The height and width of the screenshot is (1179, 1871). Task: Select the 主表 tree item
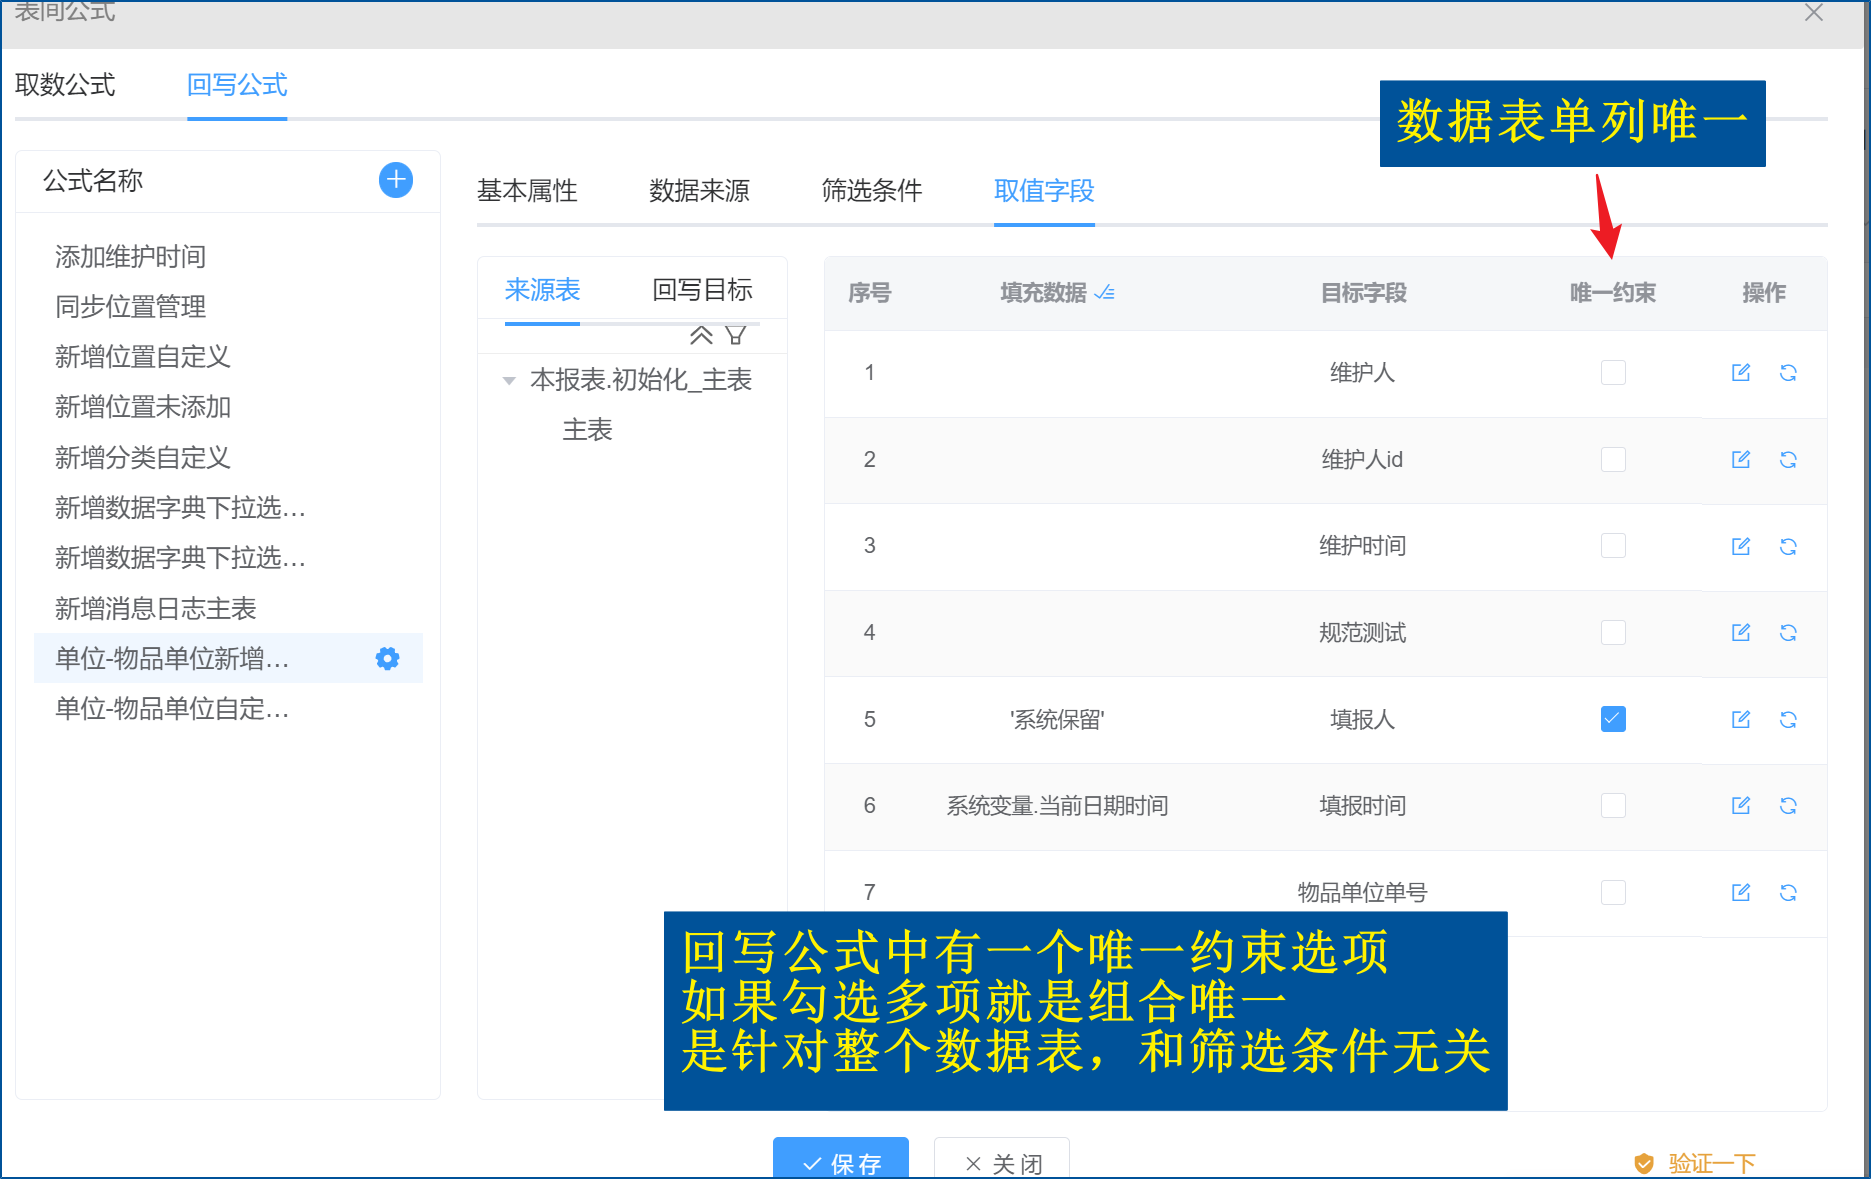[587, 430]
